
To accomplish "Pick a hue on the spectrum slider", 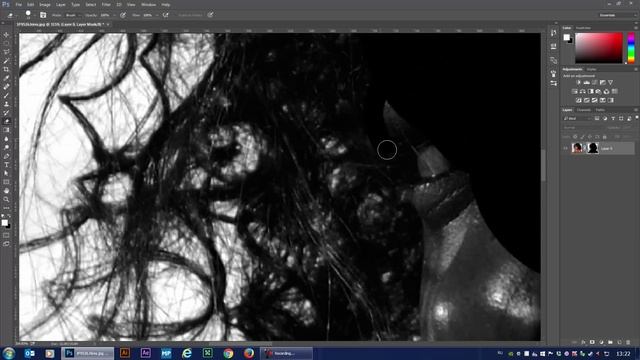I will [631, 48].
